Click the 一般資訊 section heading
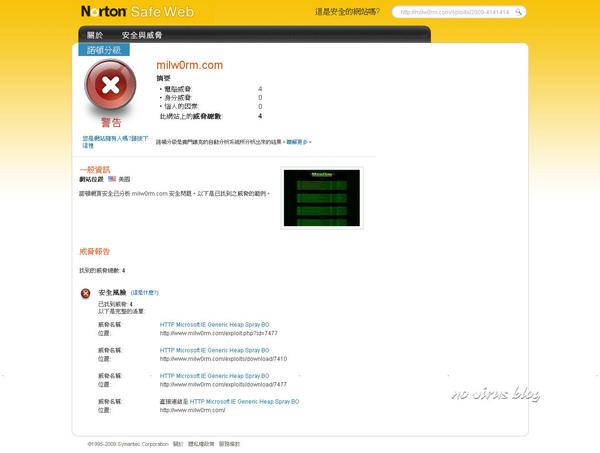This screenshot has width=600, height=453. (95, 169)
